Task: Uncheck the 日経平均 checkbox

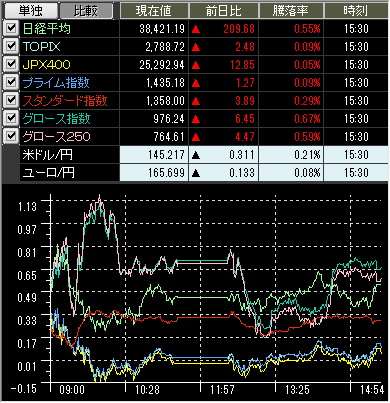Action: pos(11,28)
